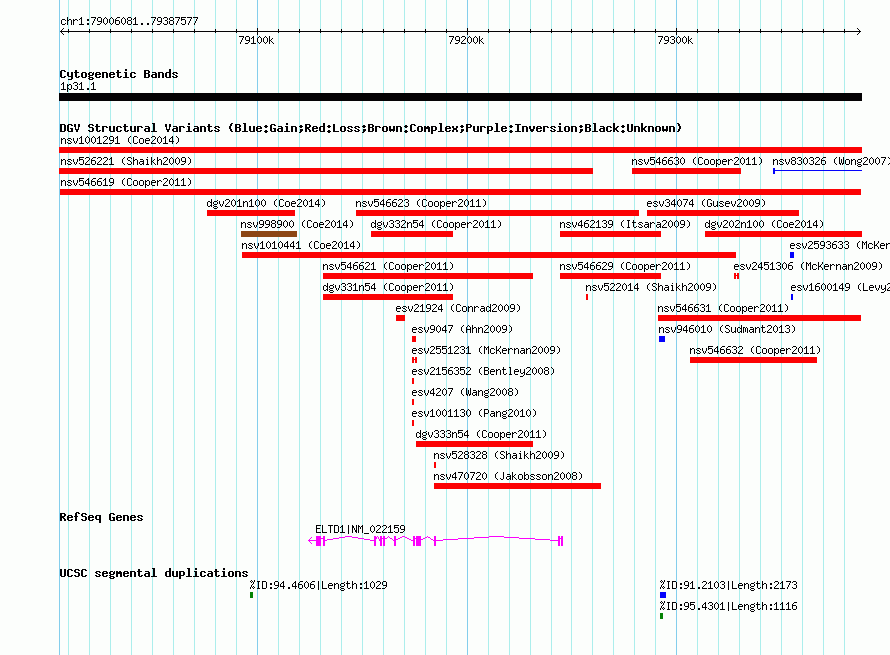Image resolution: width=890 pixels, height=655 pixels.
Task: Click nsv546623 (Cooper2011) label
Action: pyautogui.click(x=421, y=203)
